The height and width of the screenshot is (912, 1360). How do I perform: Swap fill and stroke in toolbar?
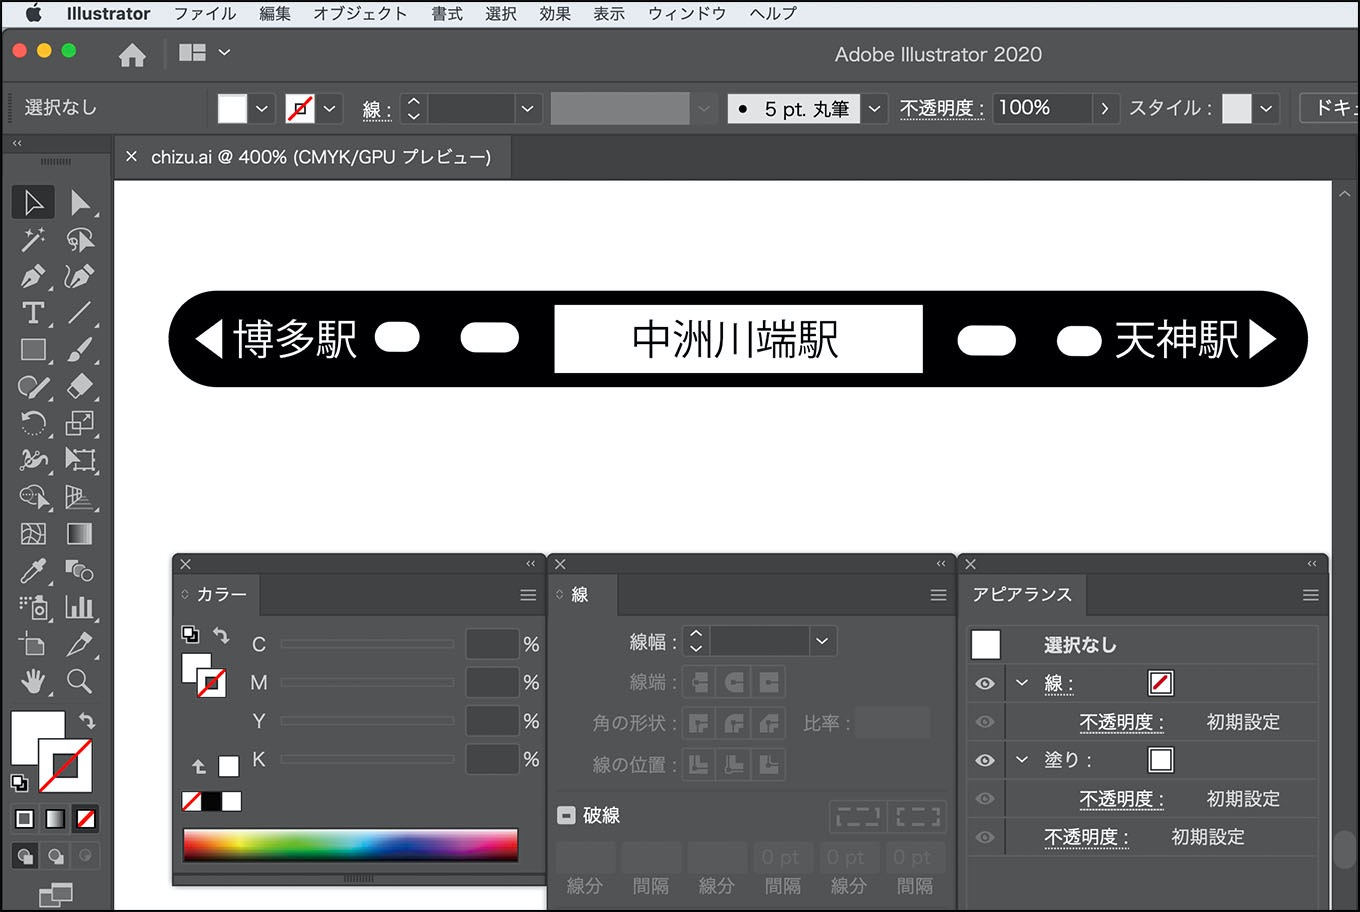[x=87, y=720]
